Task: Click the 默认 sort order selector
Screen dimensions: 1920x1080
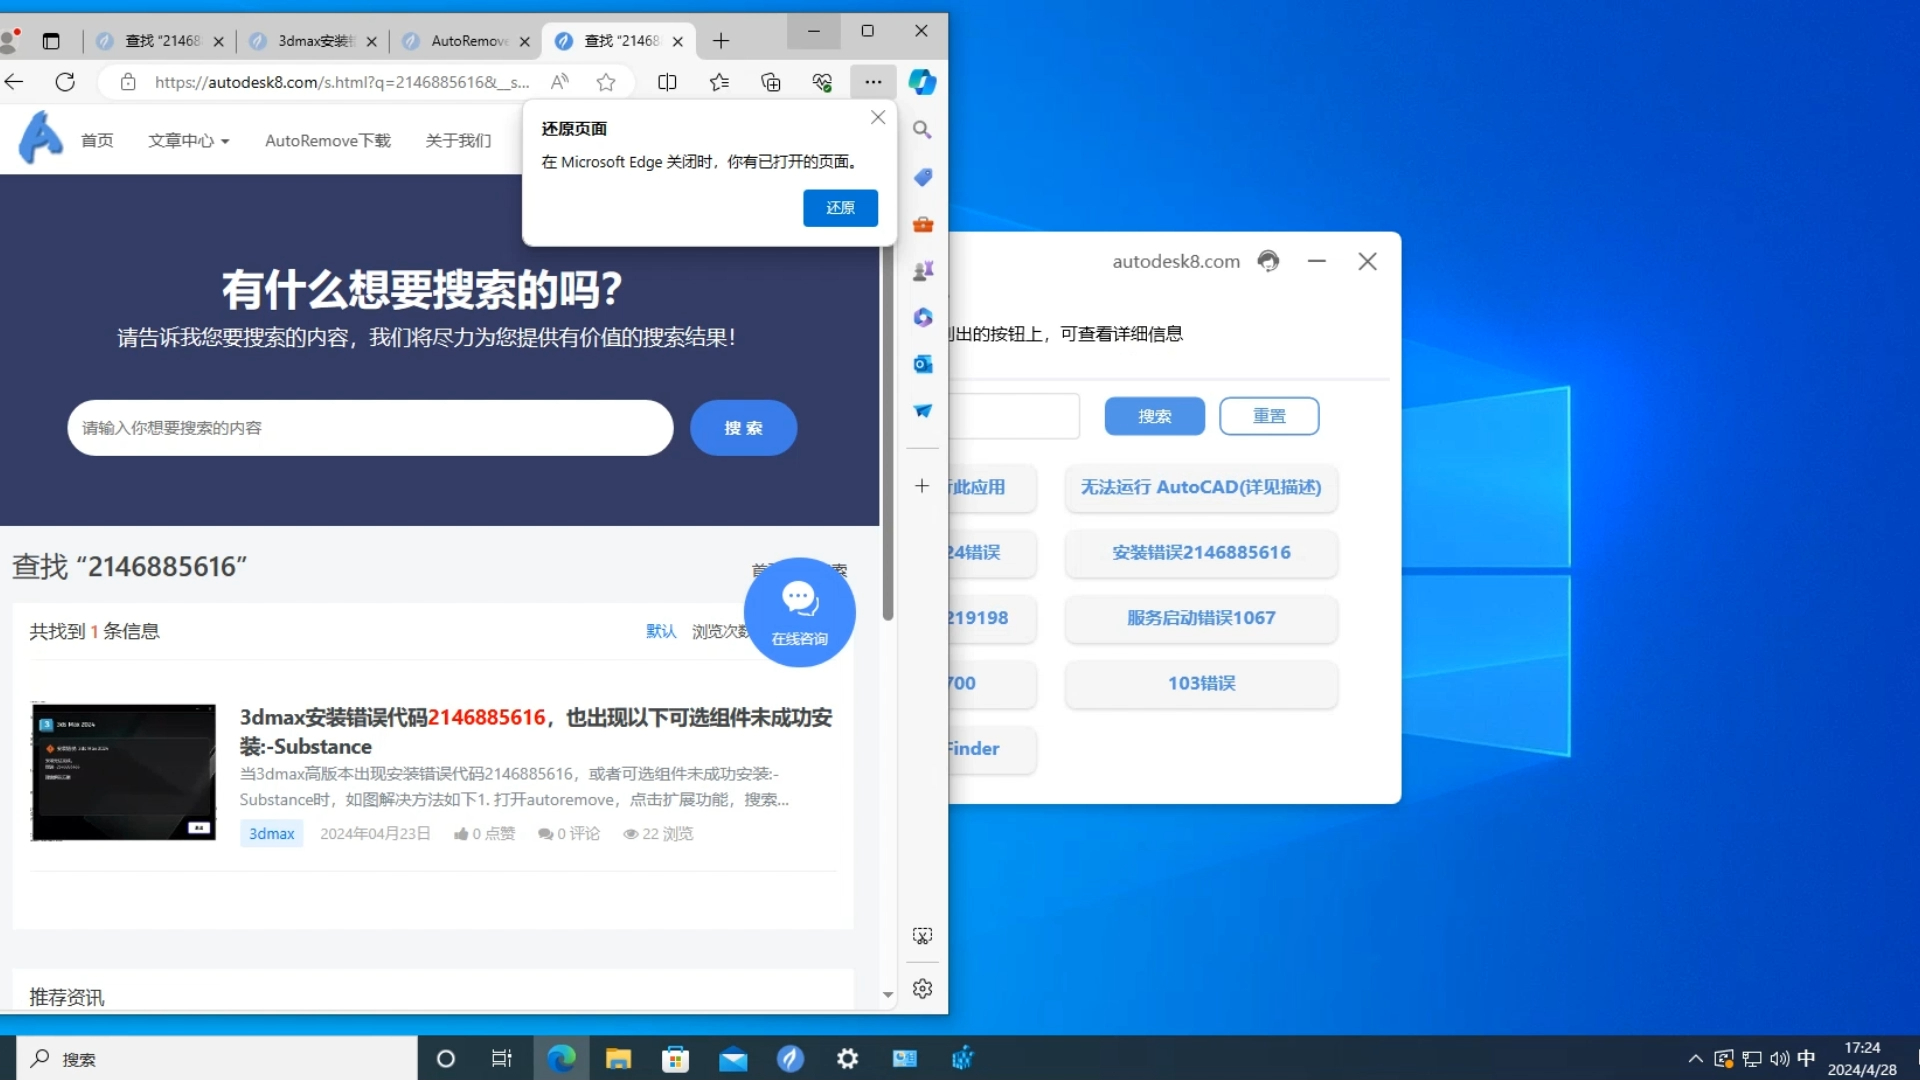Action: point(659,630)
